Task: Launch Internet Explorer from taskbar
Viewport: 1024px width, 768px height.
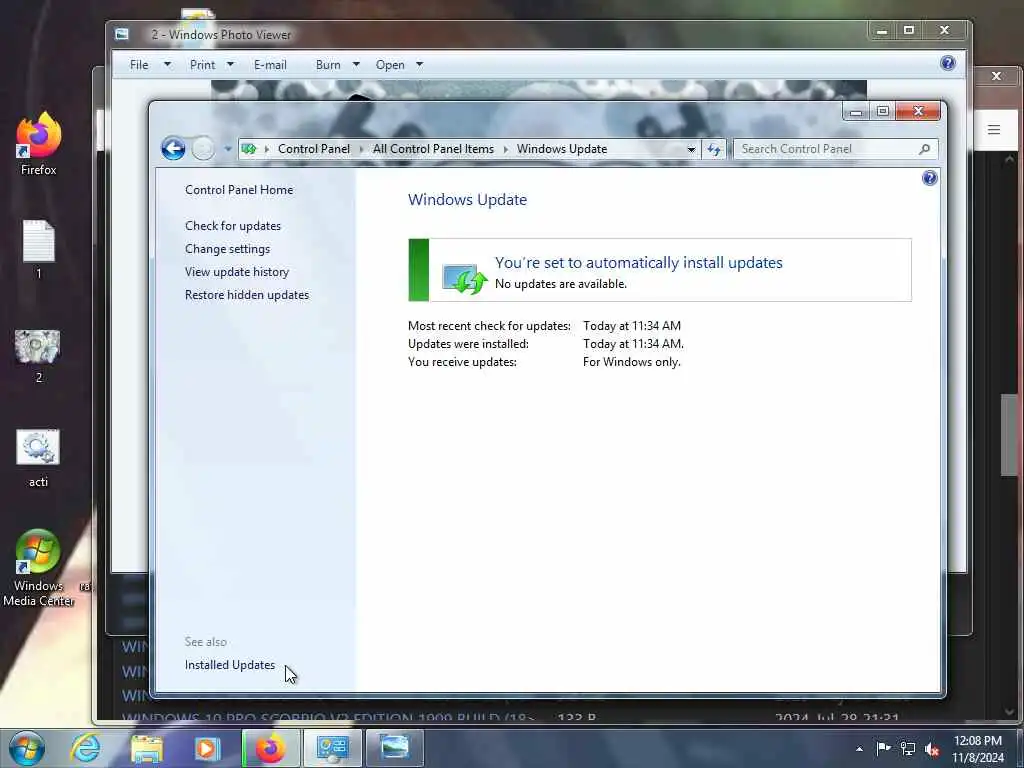Action: click(86, 748)
